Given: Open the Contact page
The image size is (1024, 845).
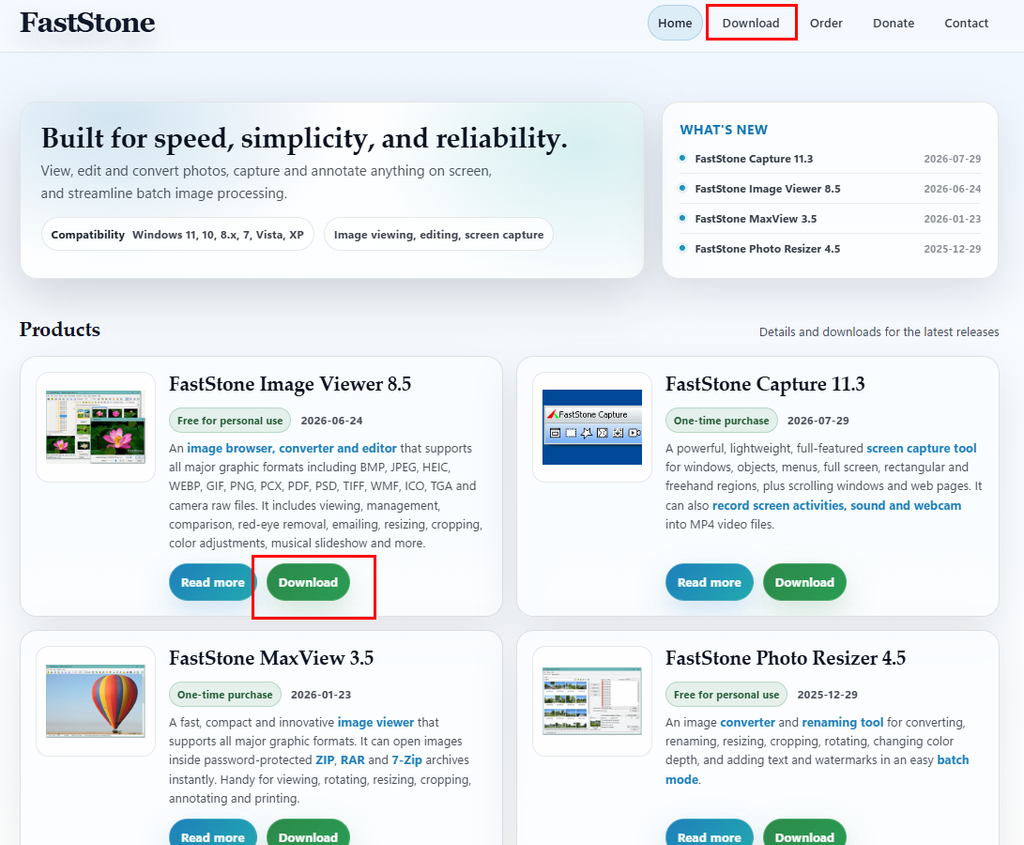Looking at the screenshot, I should point(966,23).
